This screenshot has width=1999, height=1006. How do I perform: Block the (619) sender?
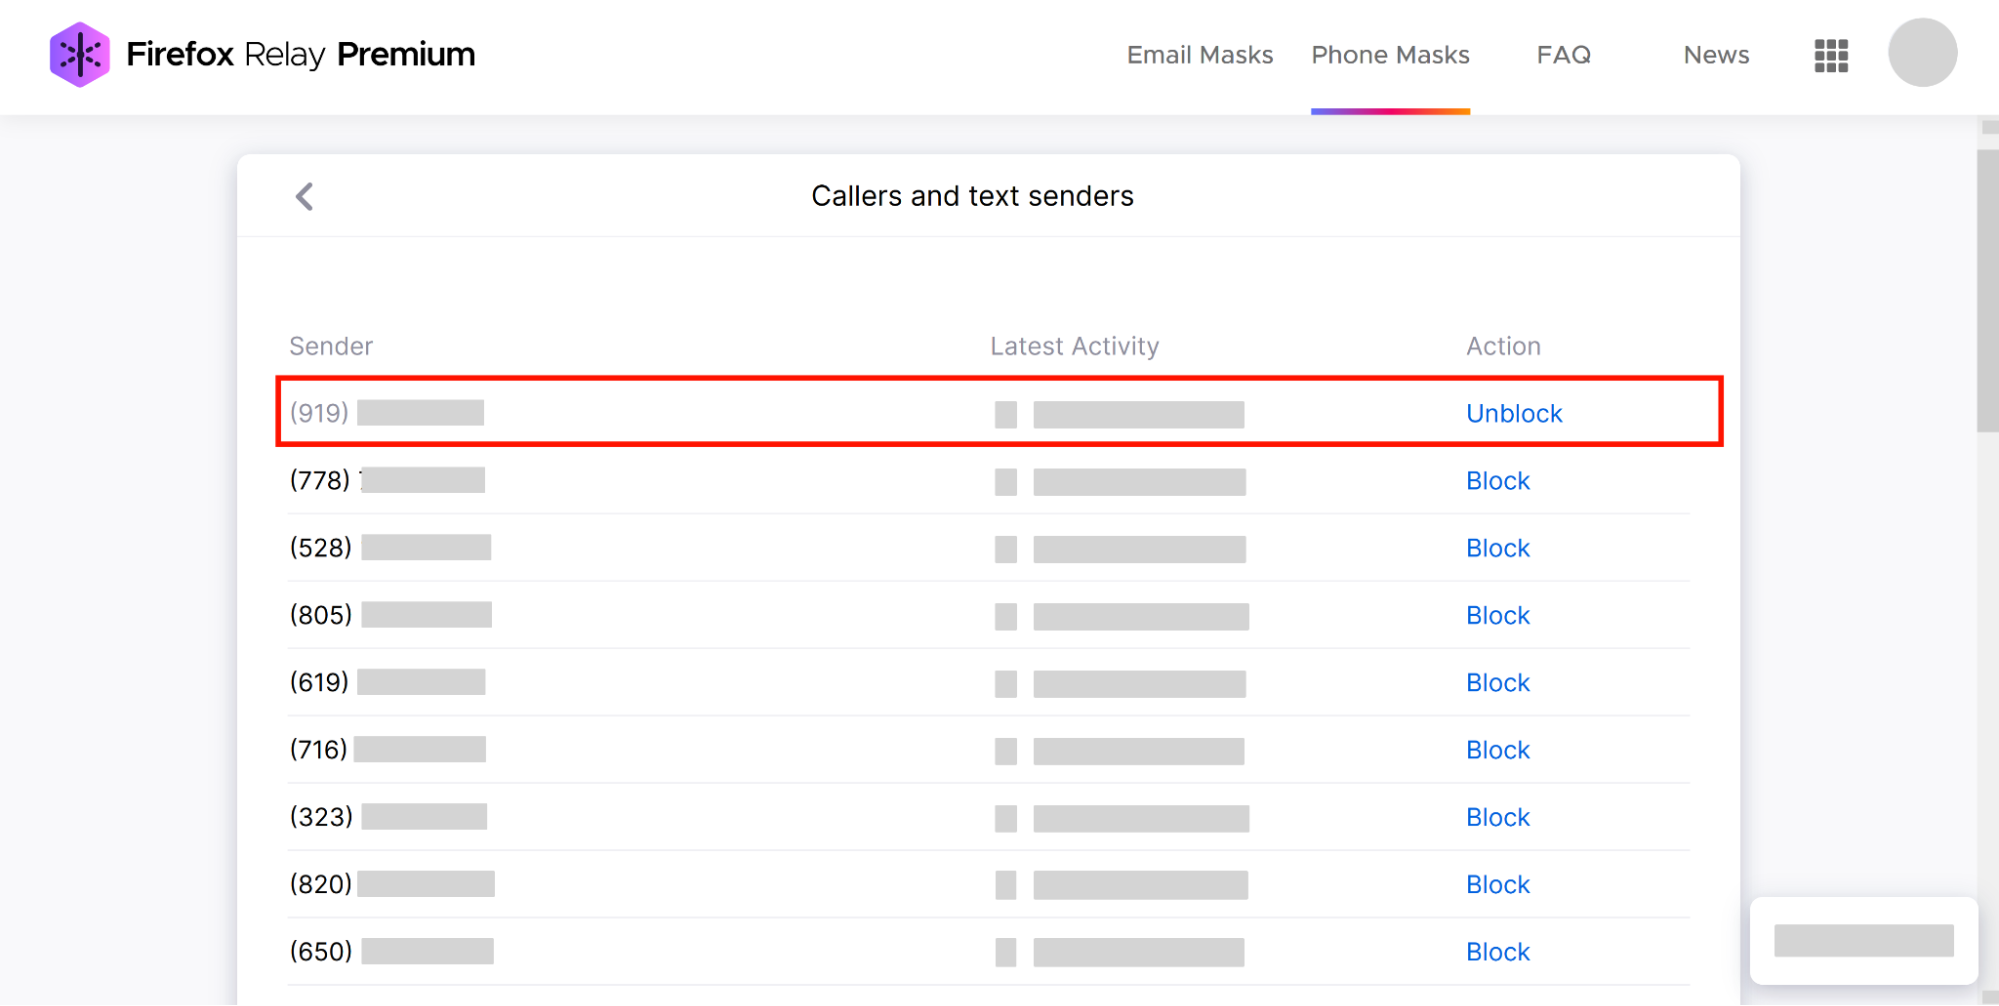(1497, 682)
